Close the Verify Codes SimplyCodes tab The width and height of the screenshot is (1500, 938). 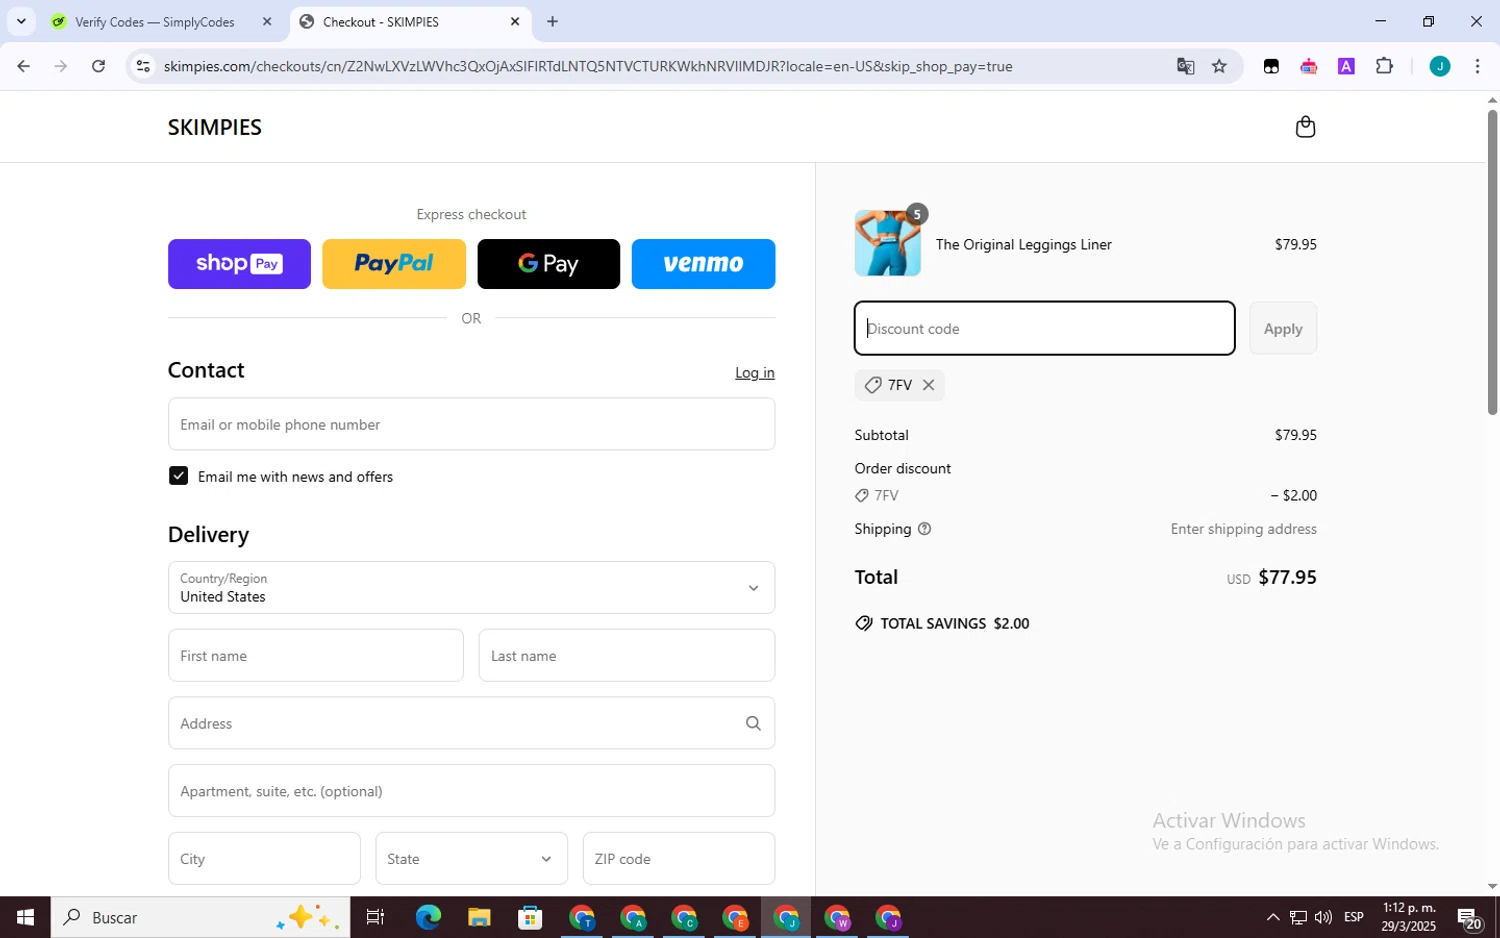coord(267,21)
